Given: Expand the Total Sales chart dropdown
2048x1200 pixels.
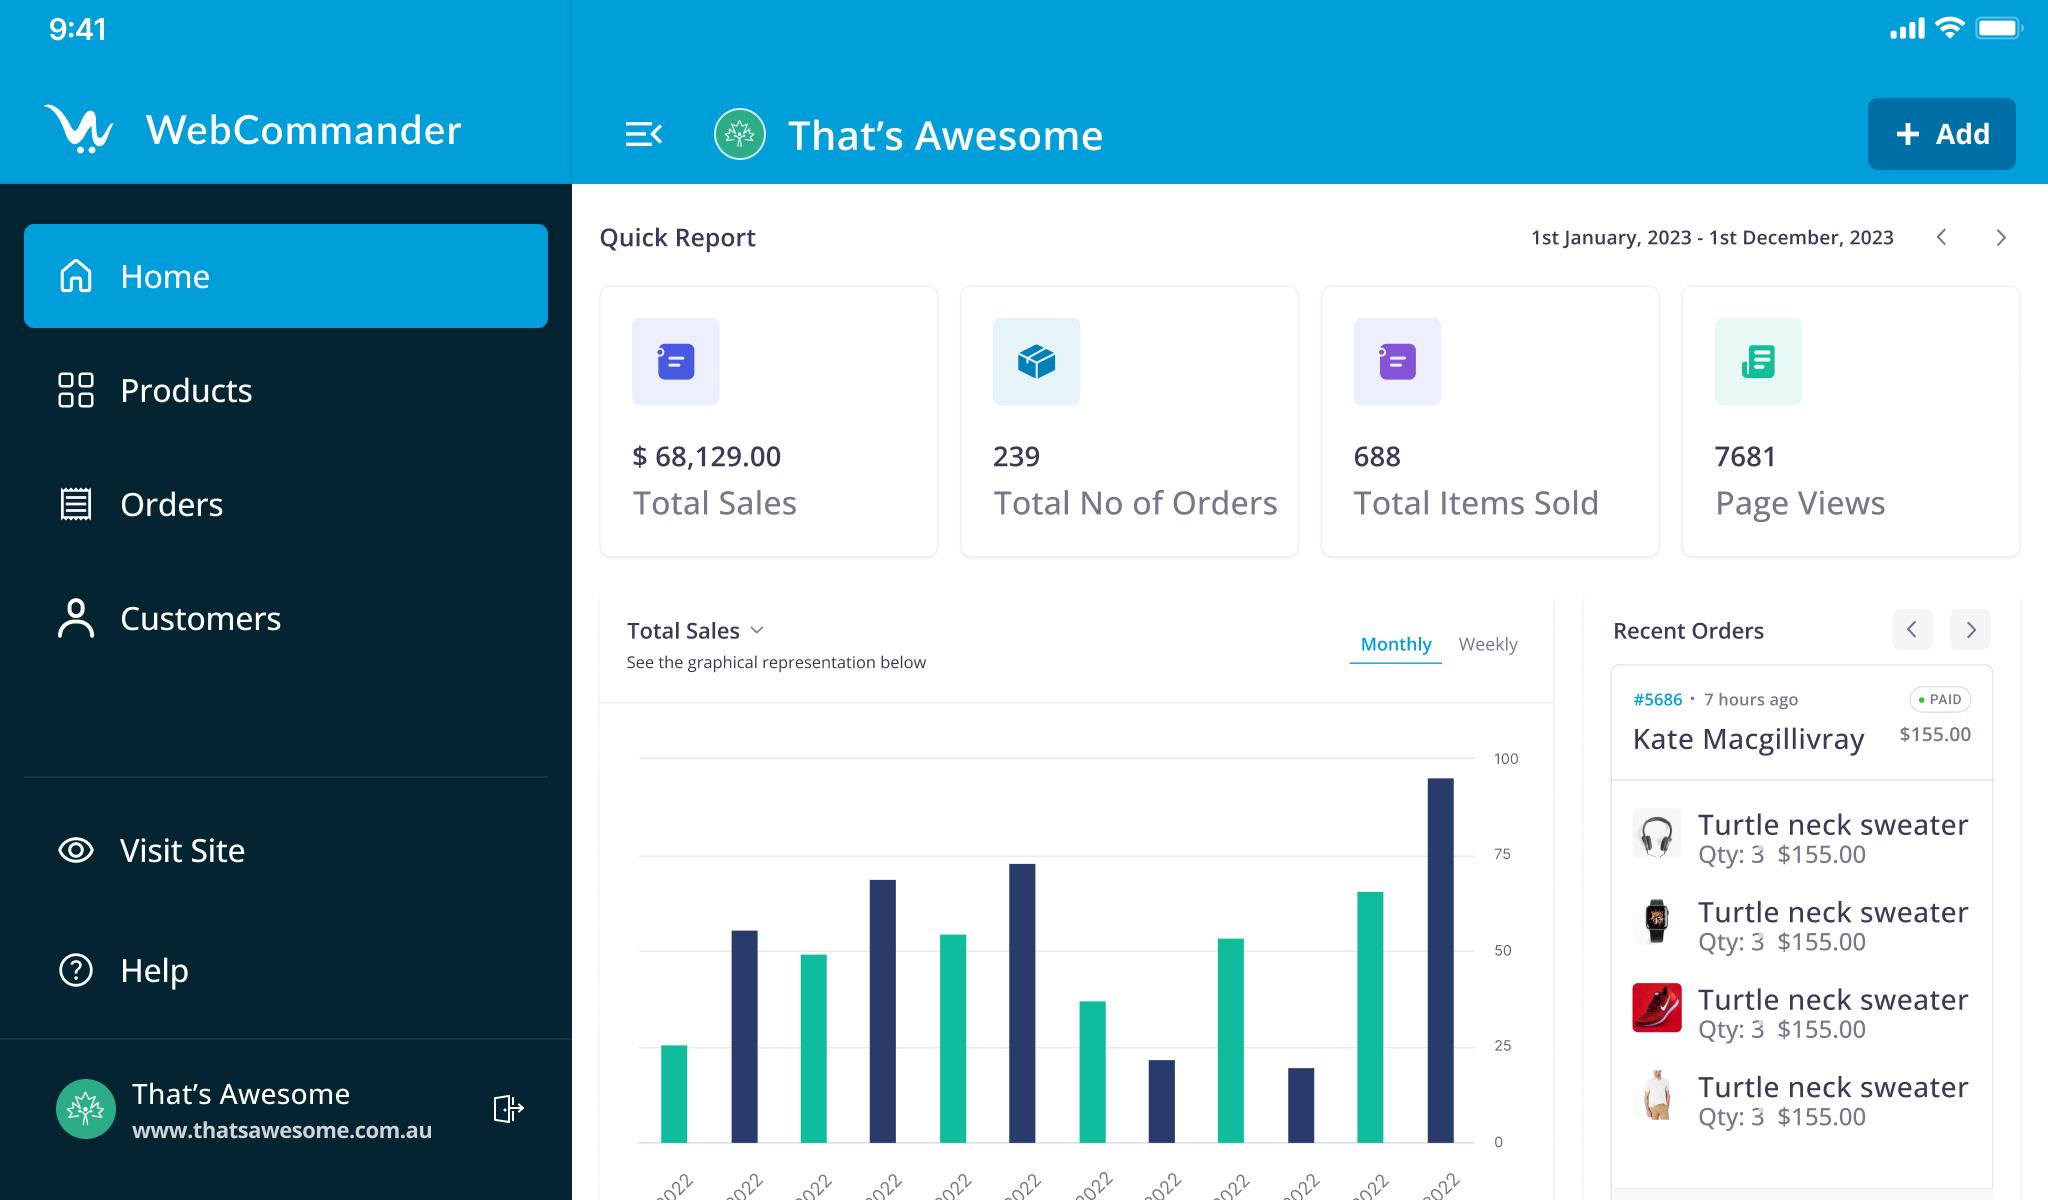Looking at the screenshot, I should pyautogui.click(x=757, y=630).
